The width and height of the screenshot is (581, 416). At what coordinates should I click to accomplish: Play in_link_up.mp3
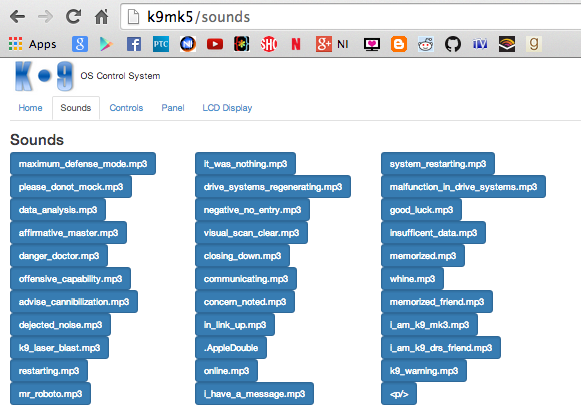pos(235,324)
